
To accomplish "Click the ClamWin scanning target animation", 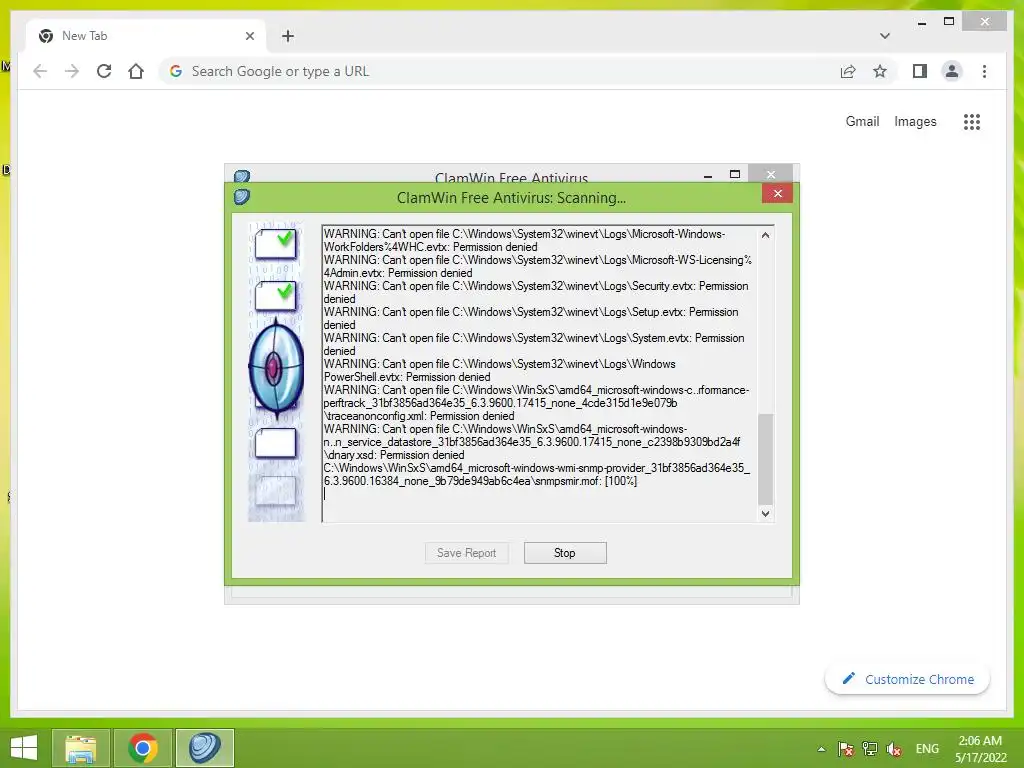I will click(x=276, y=369).
